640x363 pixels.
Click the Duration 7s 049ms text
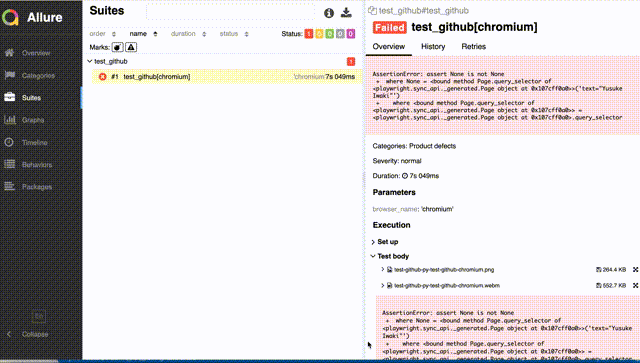point(406,176)
